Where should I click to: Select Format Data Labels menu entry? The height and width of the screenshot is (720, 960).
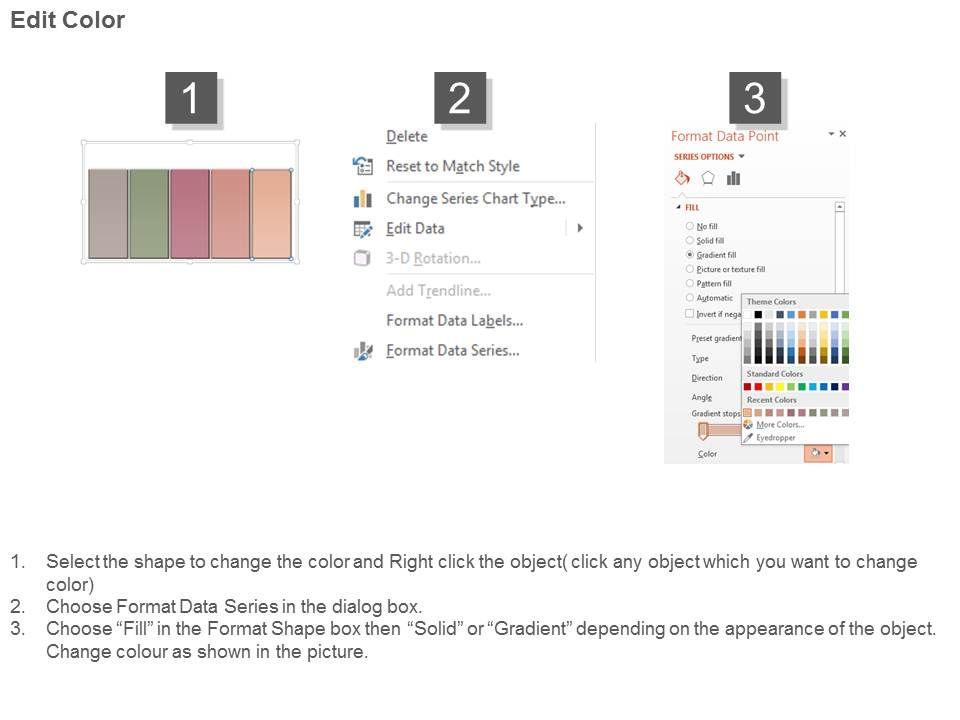[454, 320]
